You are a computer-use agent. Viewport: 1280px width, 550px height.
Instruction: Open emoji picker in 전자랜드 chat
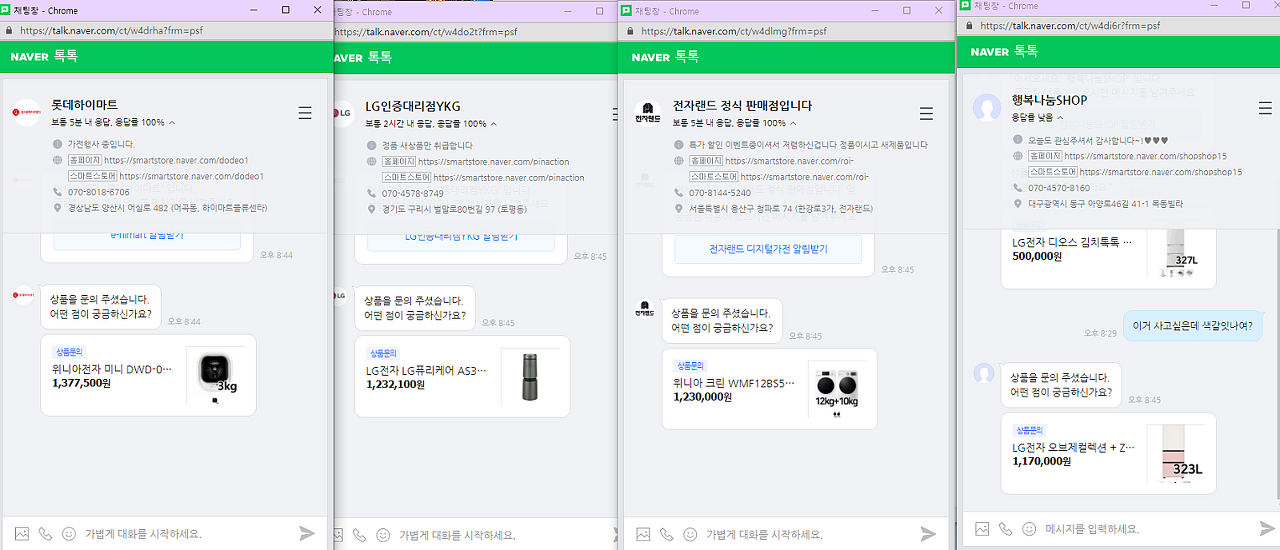(690, 534)
